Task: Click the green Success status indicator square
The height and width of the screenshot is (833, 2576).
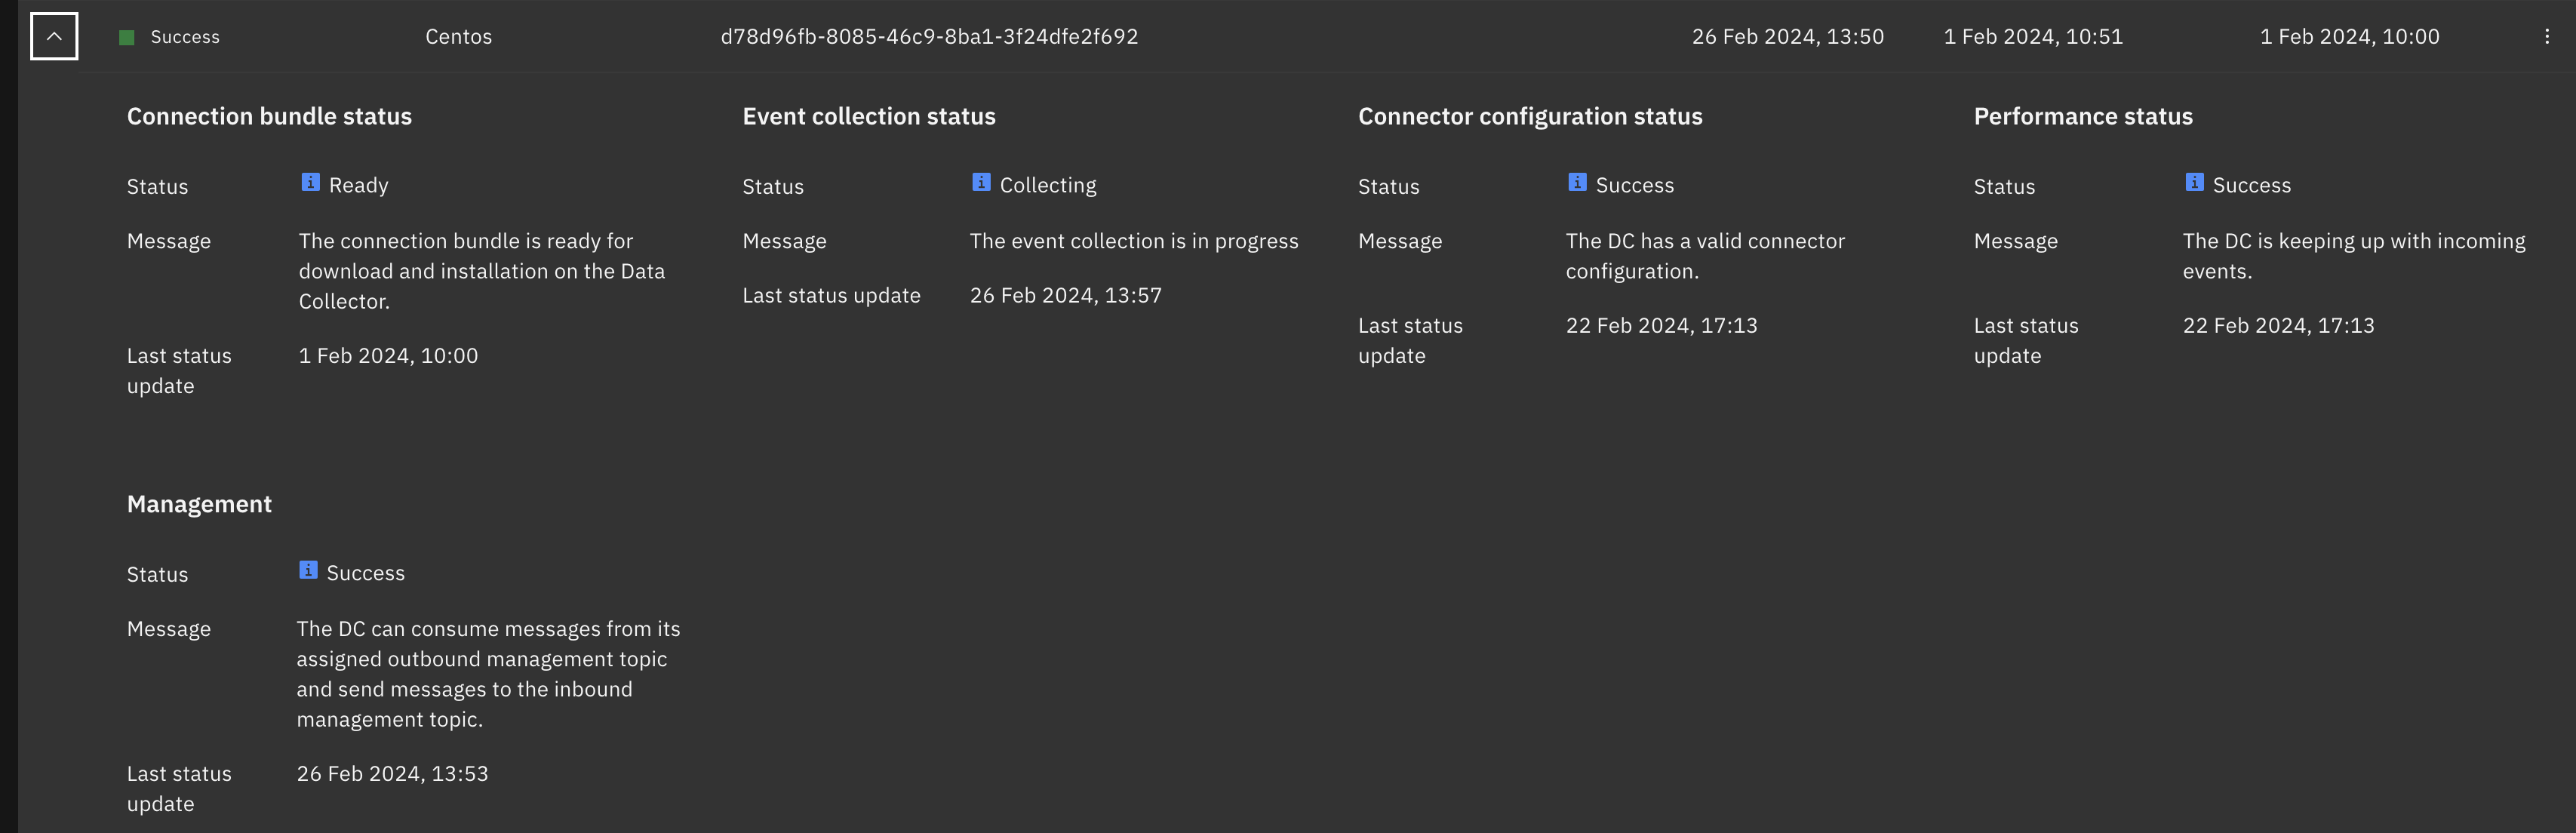Action: click(x=127, y=38)
